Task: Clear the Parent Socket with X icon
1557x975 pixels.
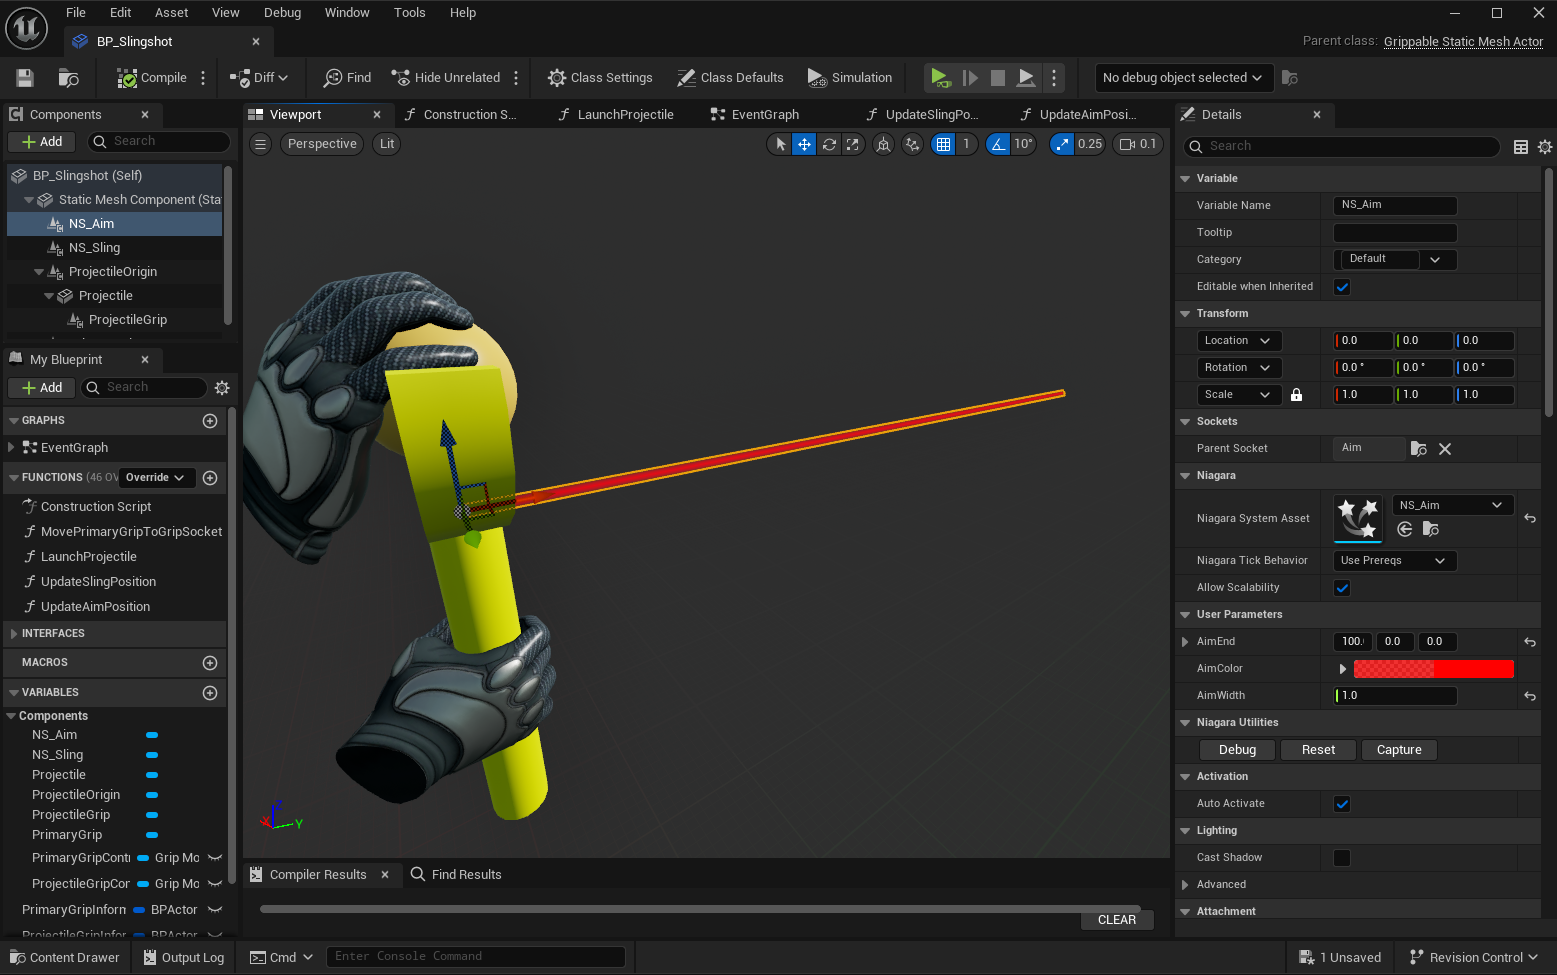Action: pyautogui.click(x=1445, y=449)
